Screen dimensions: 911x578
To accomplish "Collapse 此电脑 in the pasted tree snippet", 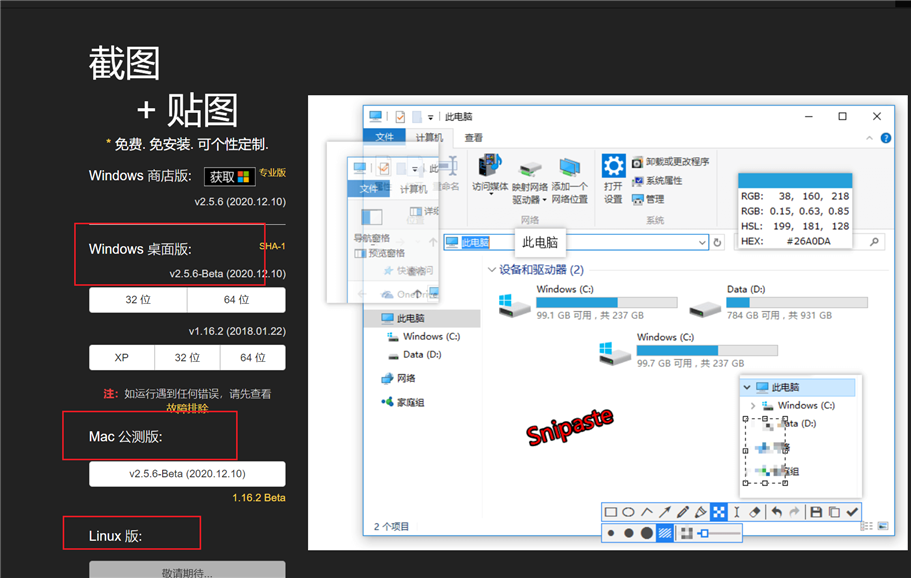I will [x=747, y=387].
